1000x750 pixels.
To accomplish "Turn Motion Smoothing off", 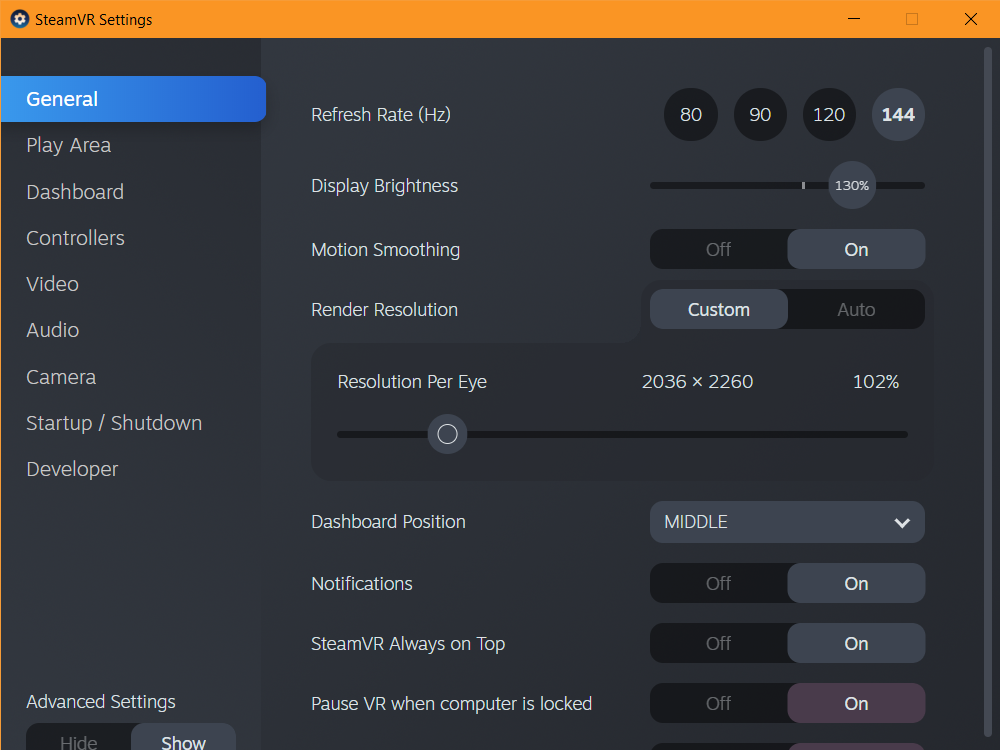I will tap(719, 250).
